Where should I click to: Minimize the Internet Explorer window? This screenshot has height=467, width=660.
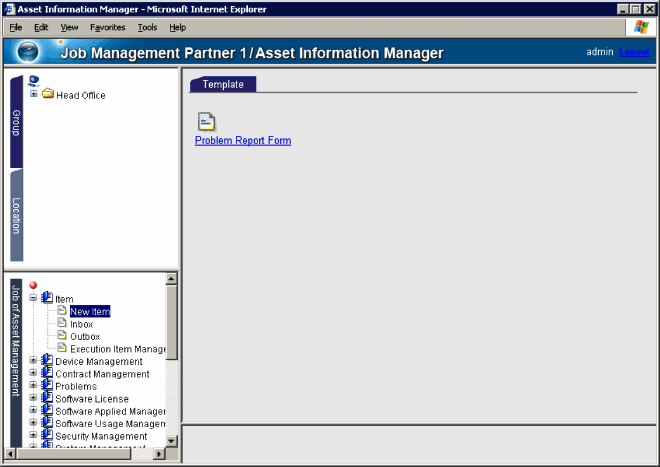click(623, 9)
